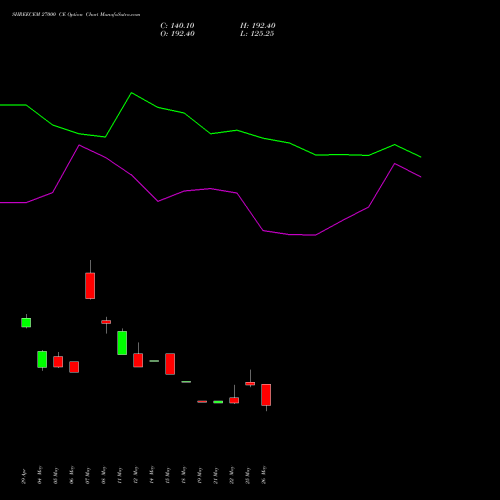
Task: Click the green candle for 11 May
Action: click(122, 343)
